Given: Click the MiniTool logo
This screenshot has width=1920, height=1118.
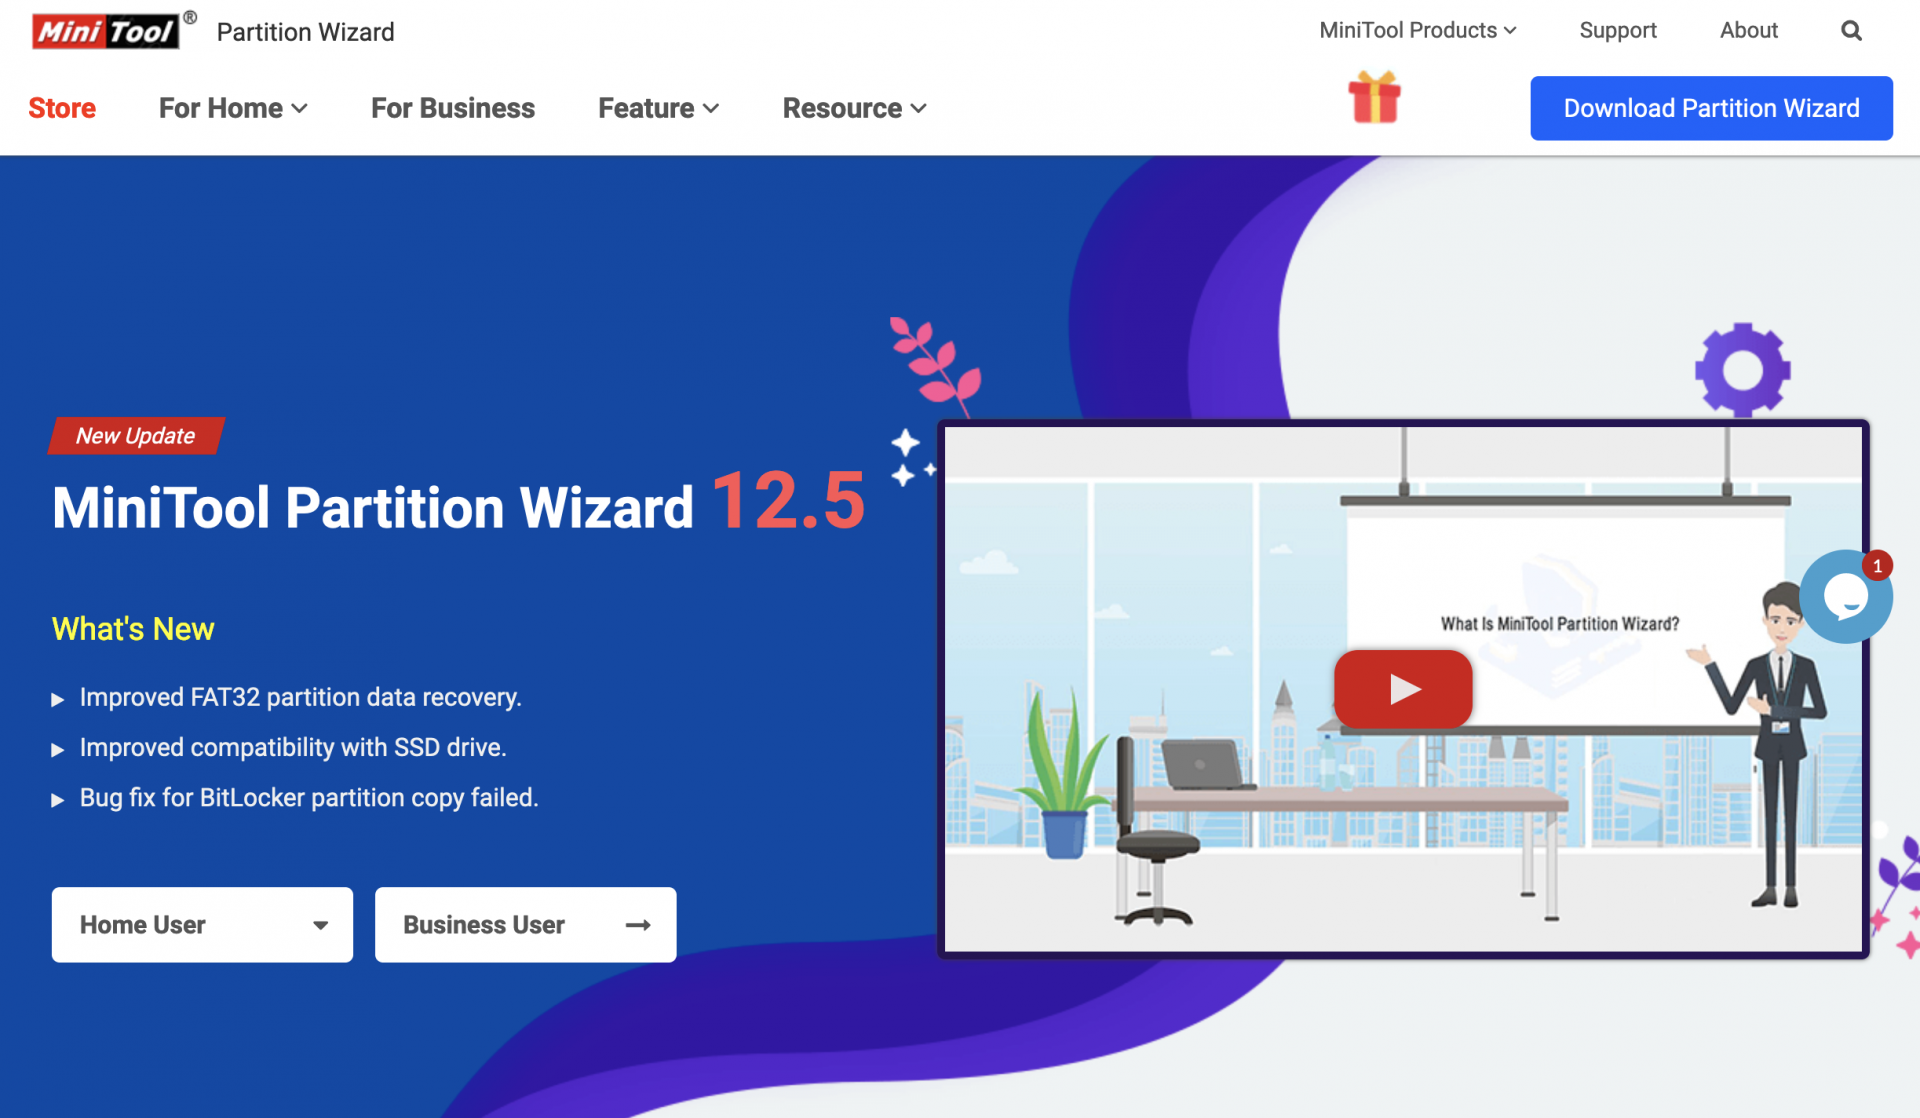Looking at the screenshot, I should click(x=106, y=31).
